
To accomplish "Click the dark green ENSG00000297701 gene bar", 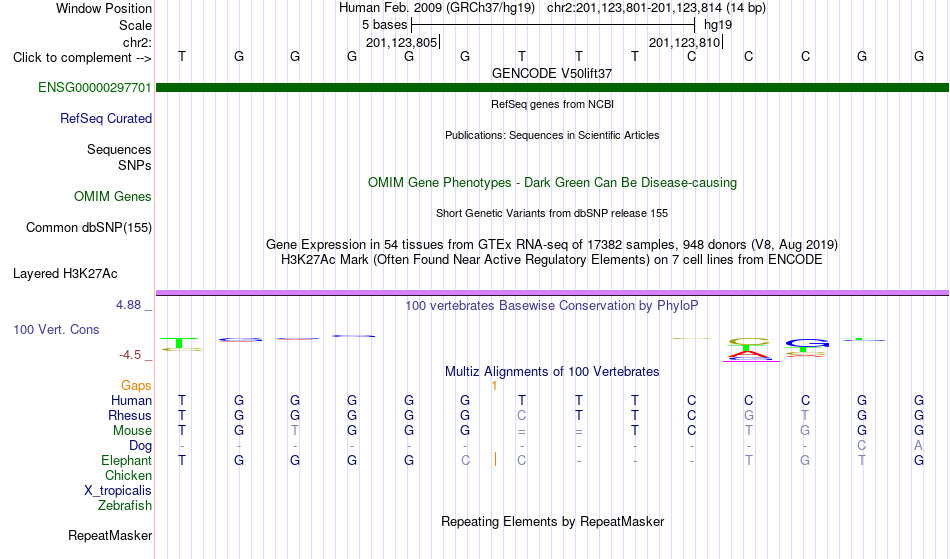I will [553, 88].
